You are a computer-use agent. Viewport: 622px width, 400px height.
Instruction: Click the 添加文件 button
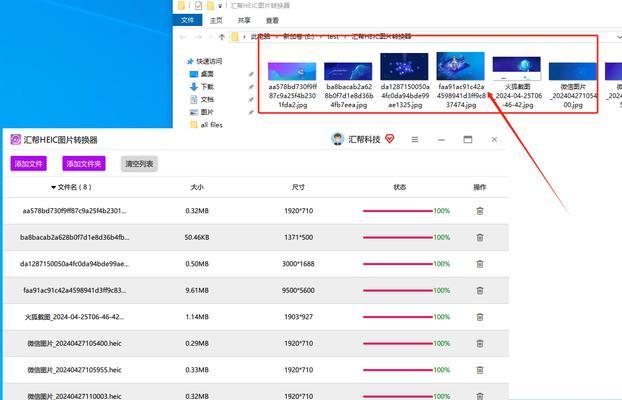[x=29, y=163]
